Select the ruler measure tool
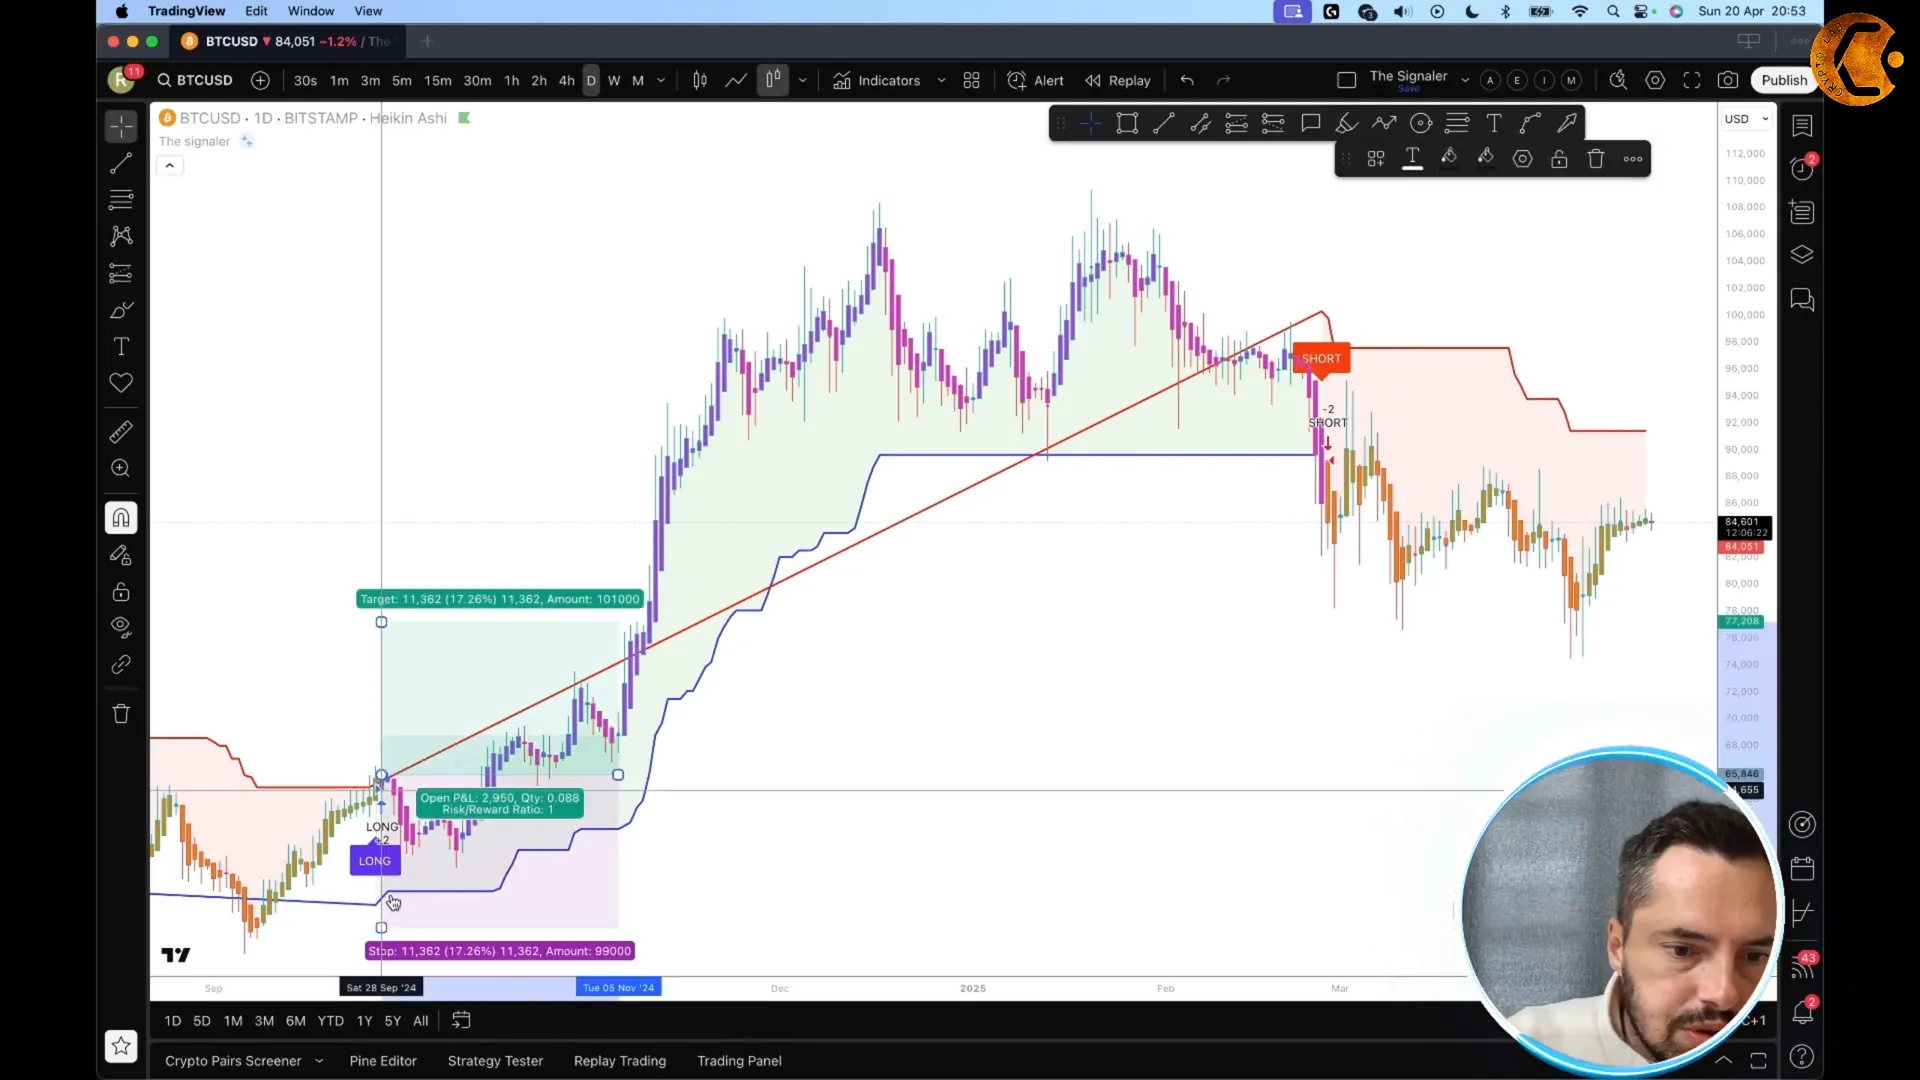Image resolution: width=1920 pixels, height=1080 pixels. [121, 432]
